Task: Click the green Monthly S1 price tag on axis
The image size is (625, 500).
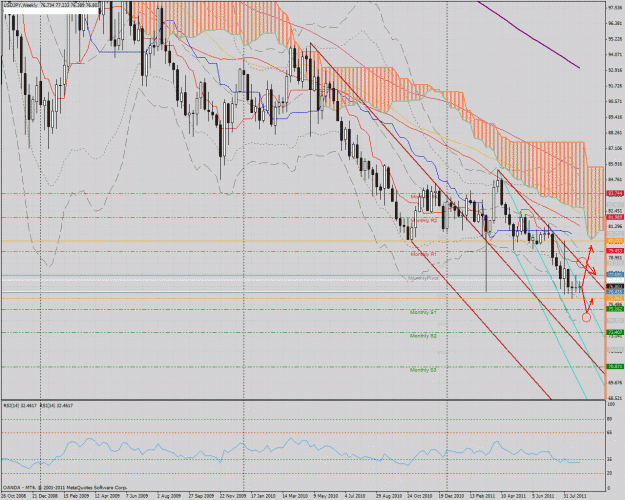Action: click(x=615, y=309)
